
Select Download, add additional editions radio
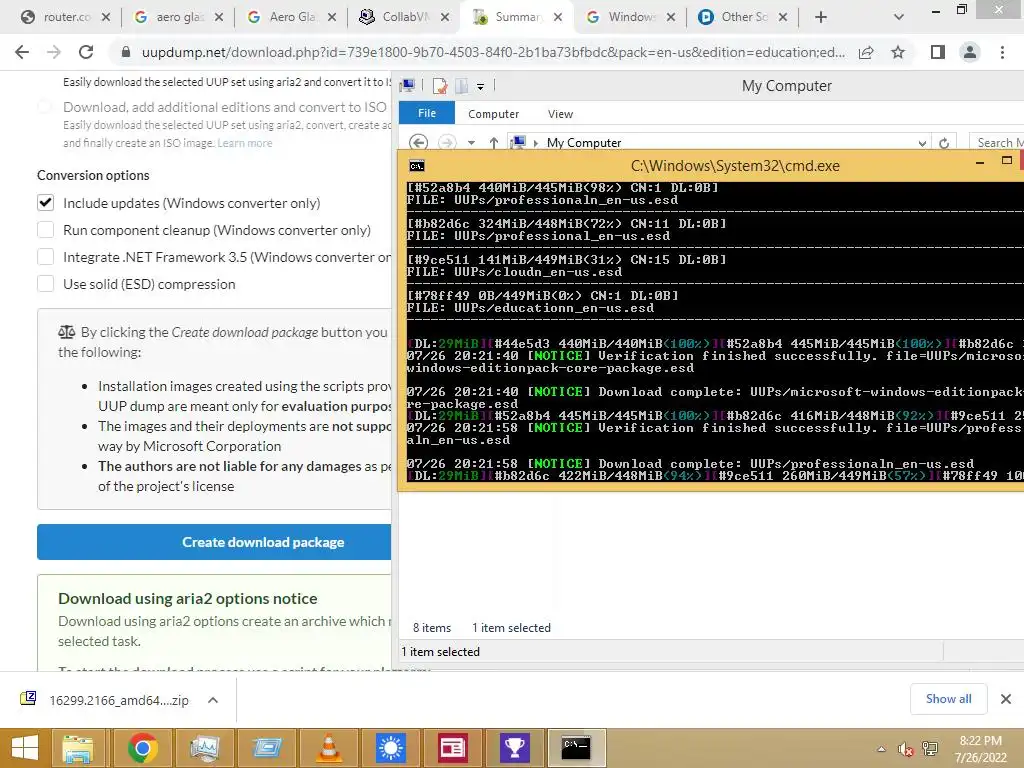44,106
